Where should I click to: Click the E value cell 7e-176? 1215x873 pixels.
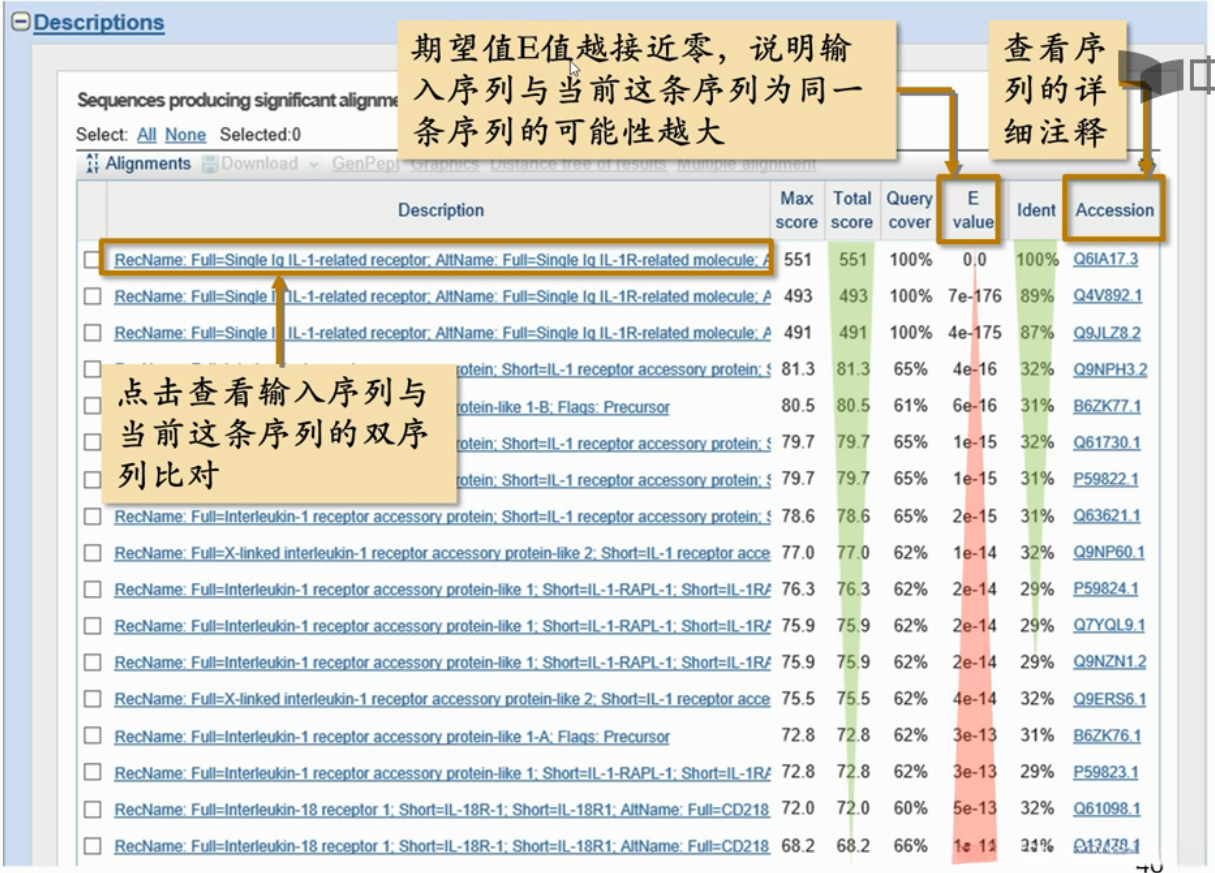(974, 297)
